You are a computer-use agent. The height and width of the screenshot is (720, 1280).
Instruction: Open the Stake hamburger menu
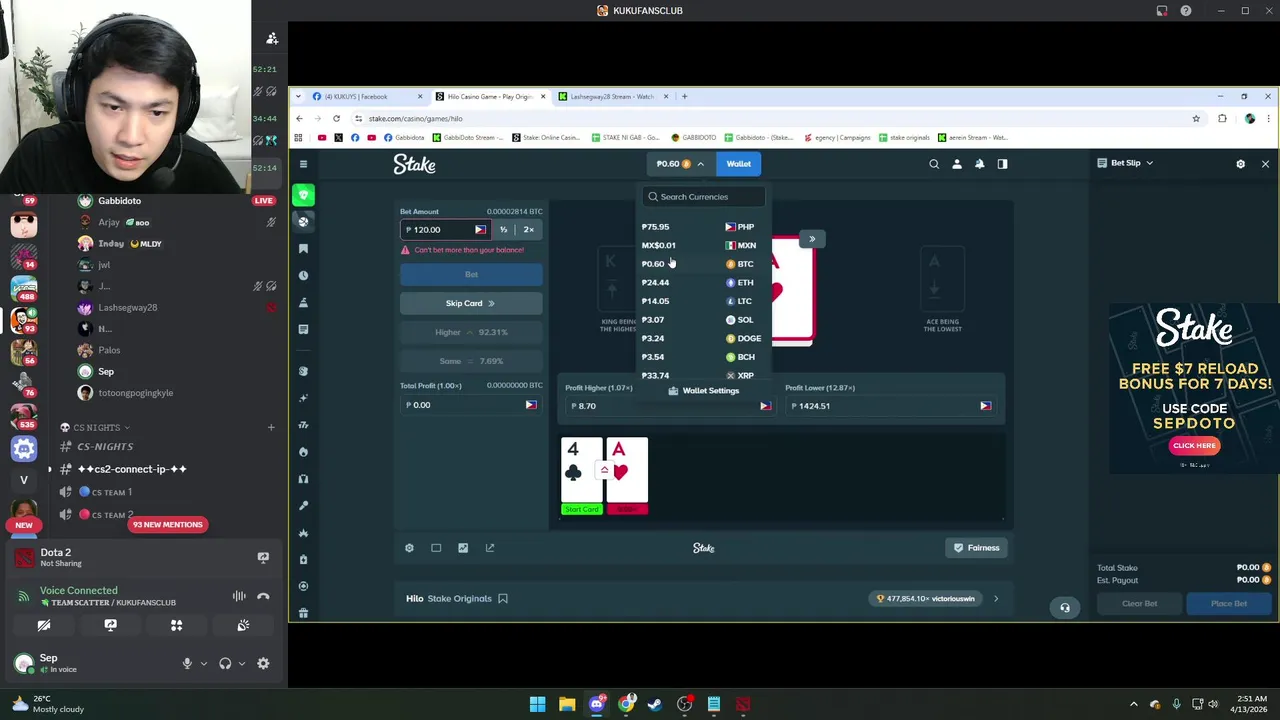coord(303,164)
